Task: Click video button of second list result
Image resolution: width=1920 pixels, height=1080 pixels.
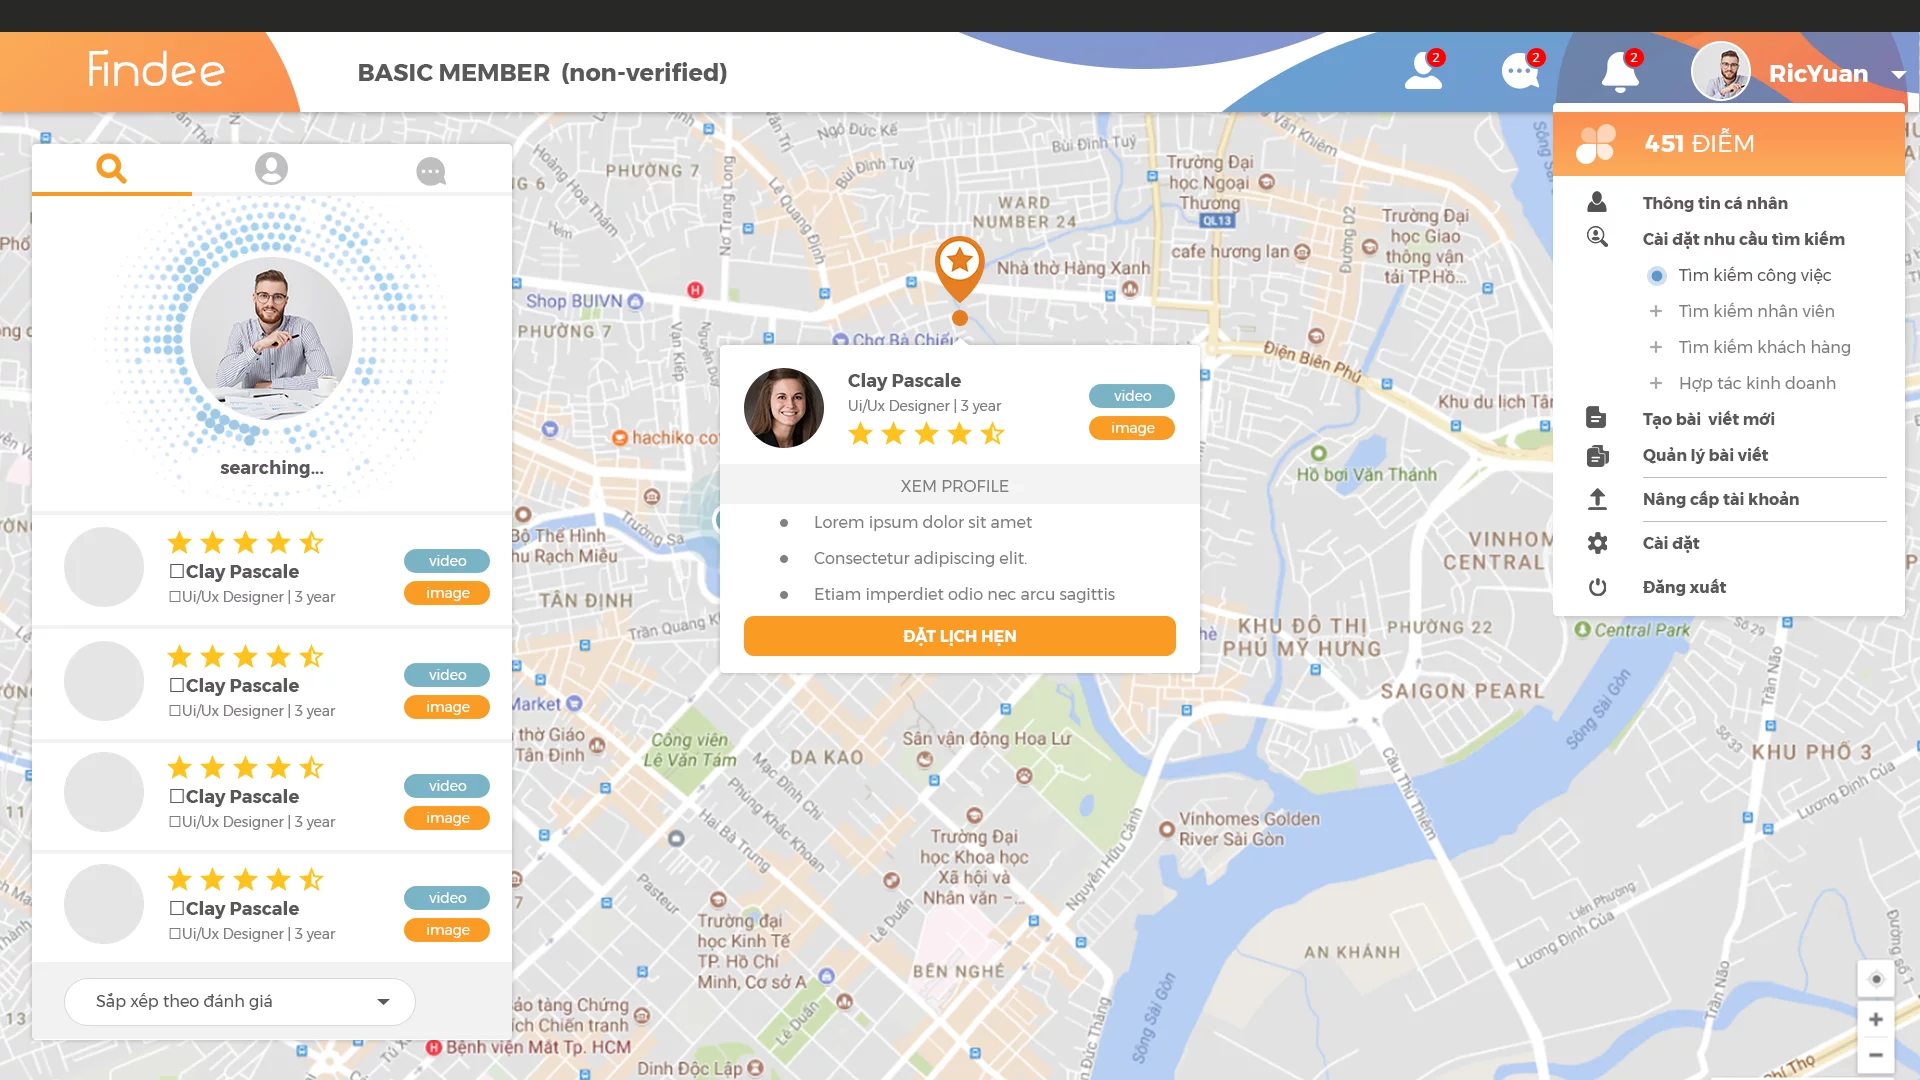Action: (x=447, y=675)
